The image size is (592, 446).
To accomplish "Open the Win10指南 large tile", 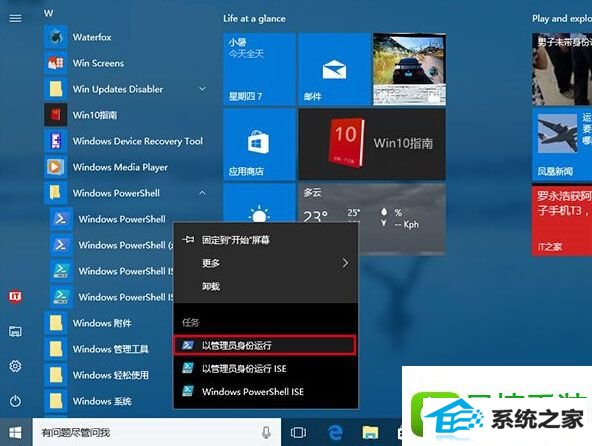I will (x=372, y=144).
